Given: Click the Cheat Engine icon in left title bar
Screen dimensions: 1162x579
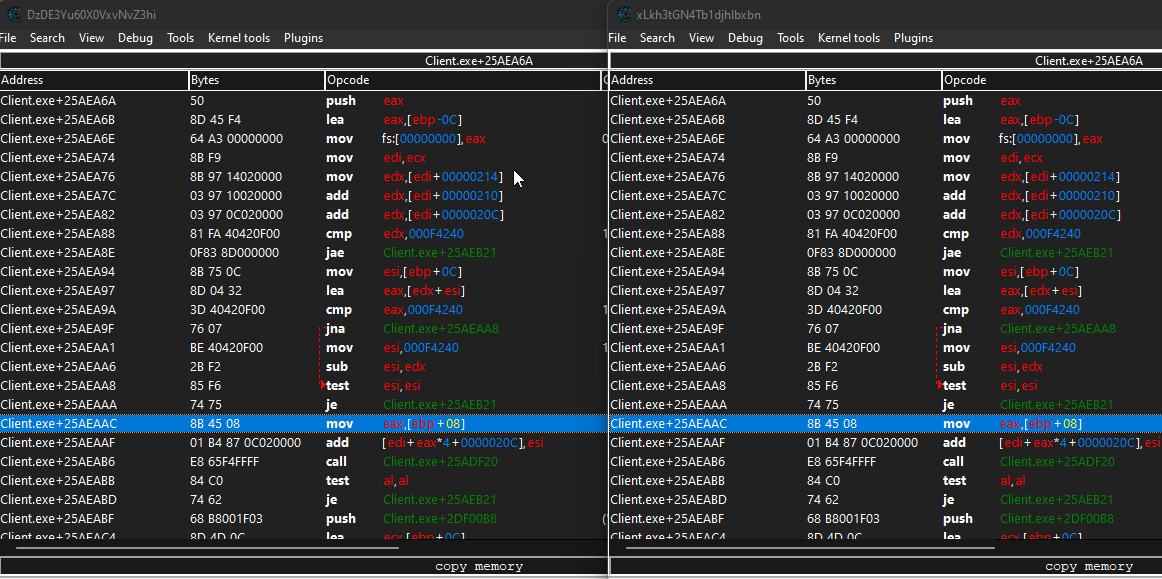Looking at the screenshot, I should 12,14.
